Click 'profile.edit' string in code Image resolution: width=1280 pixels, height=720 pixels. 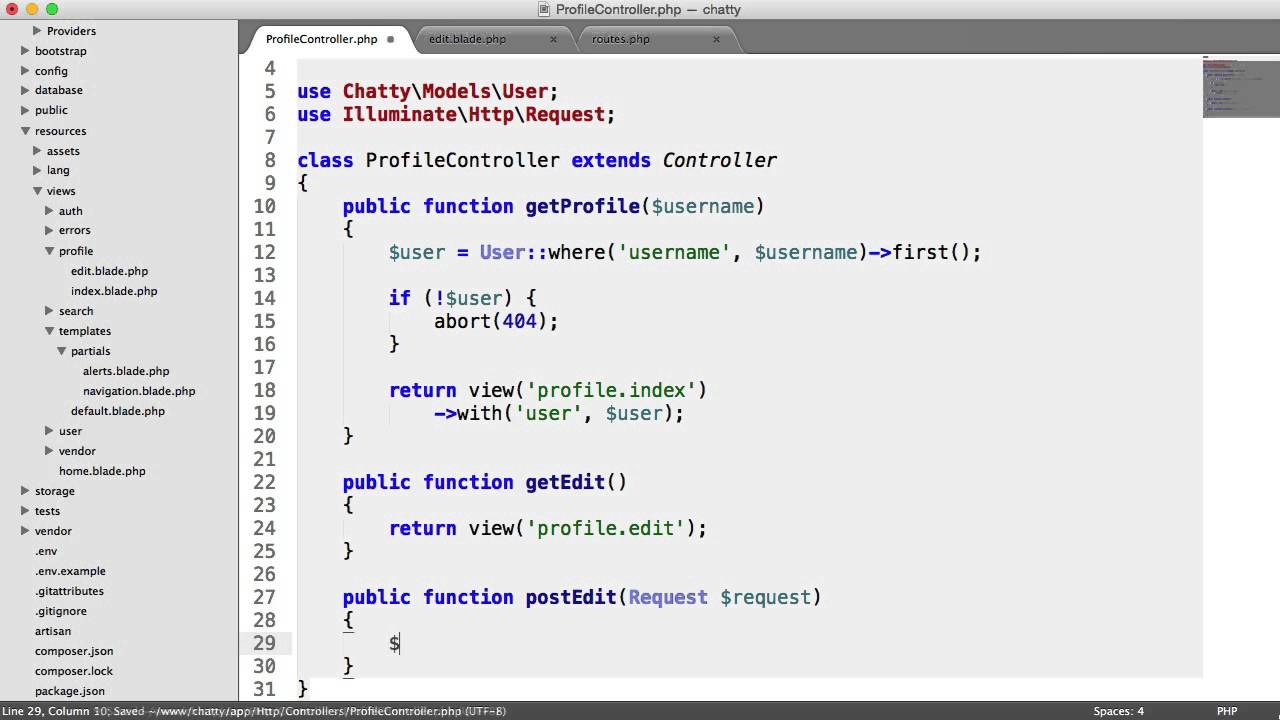pos(610,528)
